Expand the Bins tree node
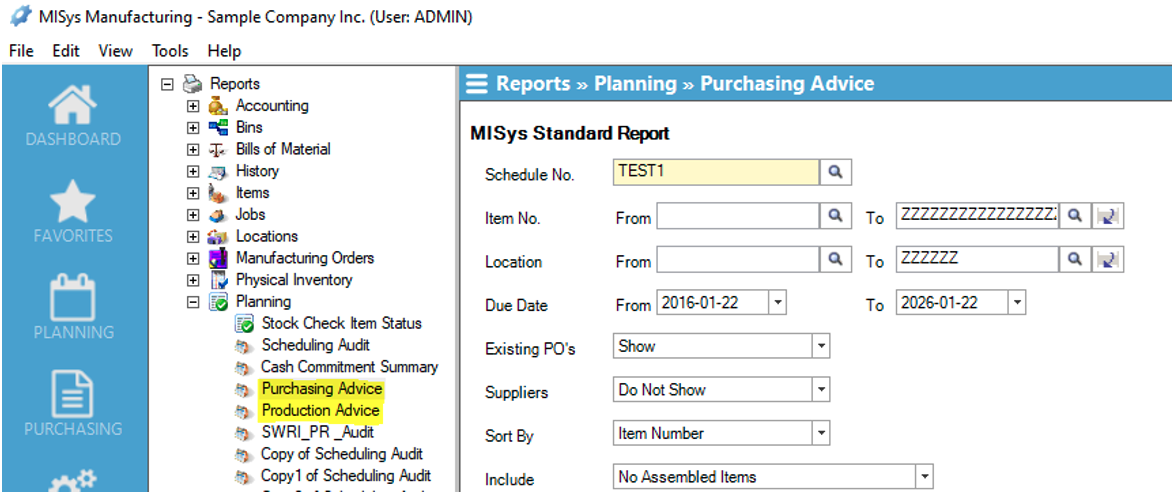1175x494 pixels. [193, 127]
